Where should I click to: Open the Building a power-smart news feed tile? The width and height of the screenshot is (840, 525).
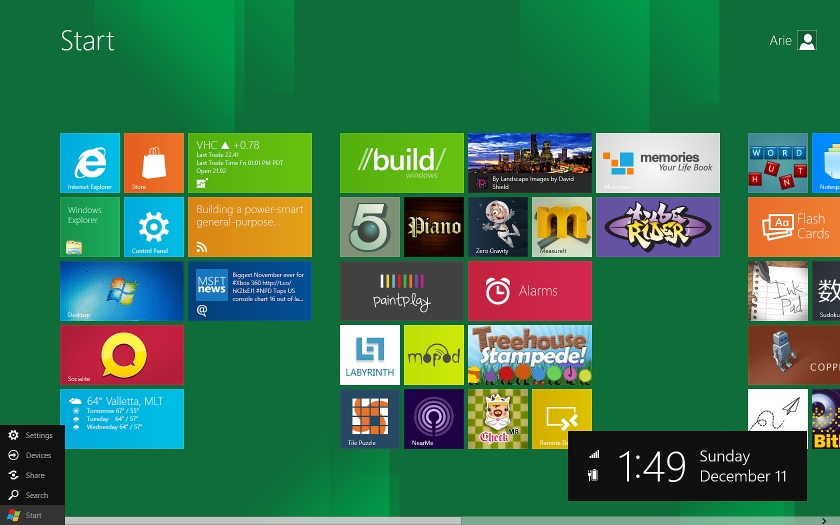250,227
